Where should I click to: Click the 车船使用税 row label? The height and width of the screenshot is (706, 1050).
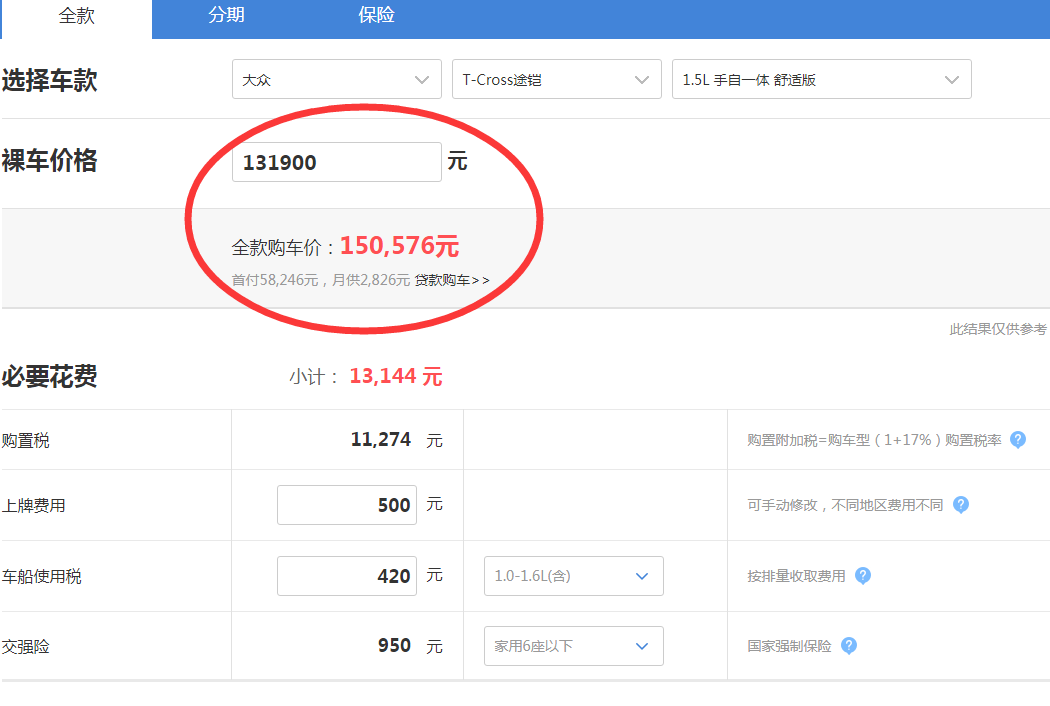pos(42,577)
